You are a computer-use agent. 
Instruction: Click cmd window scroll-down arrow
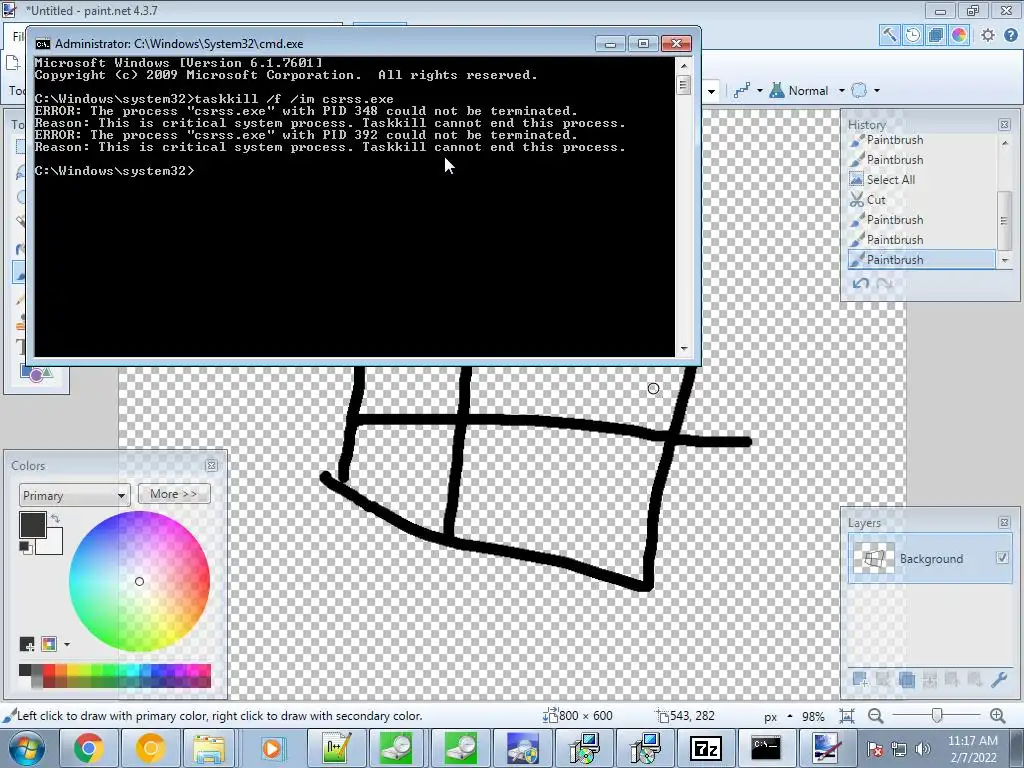pyautogui.click(x=684, y=349)
